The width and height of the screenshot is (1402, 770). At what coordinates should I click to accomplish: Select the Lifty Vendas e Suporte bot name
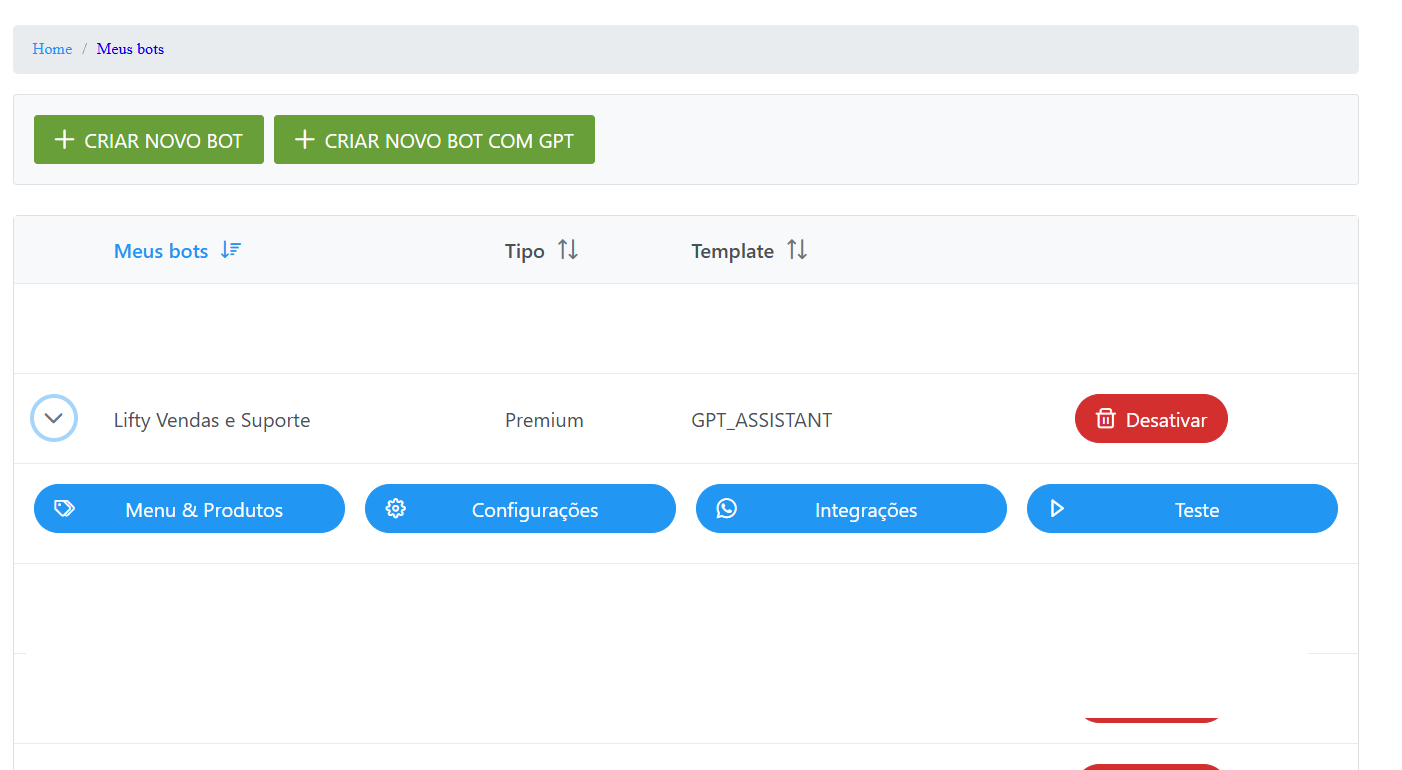click(212, 420)
